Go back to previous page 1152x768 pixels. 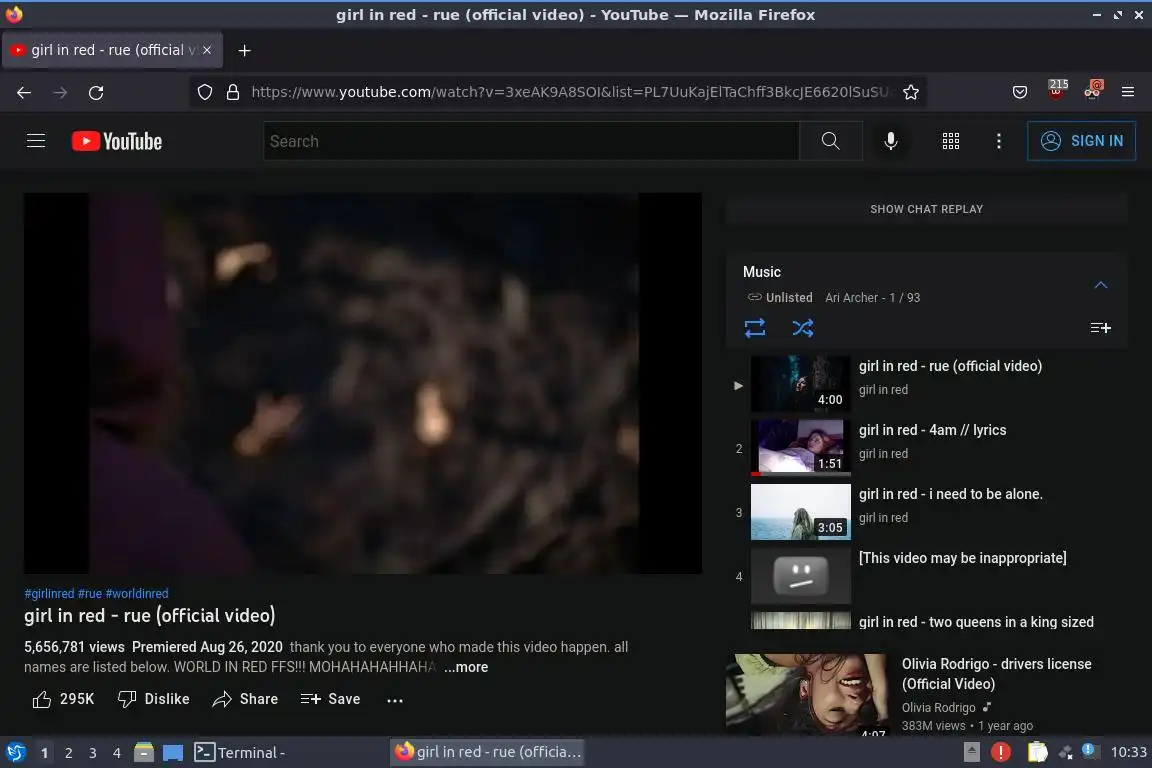tap(24, 93)
